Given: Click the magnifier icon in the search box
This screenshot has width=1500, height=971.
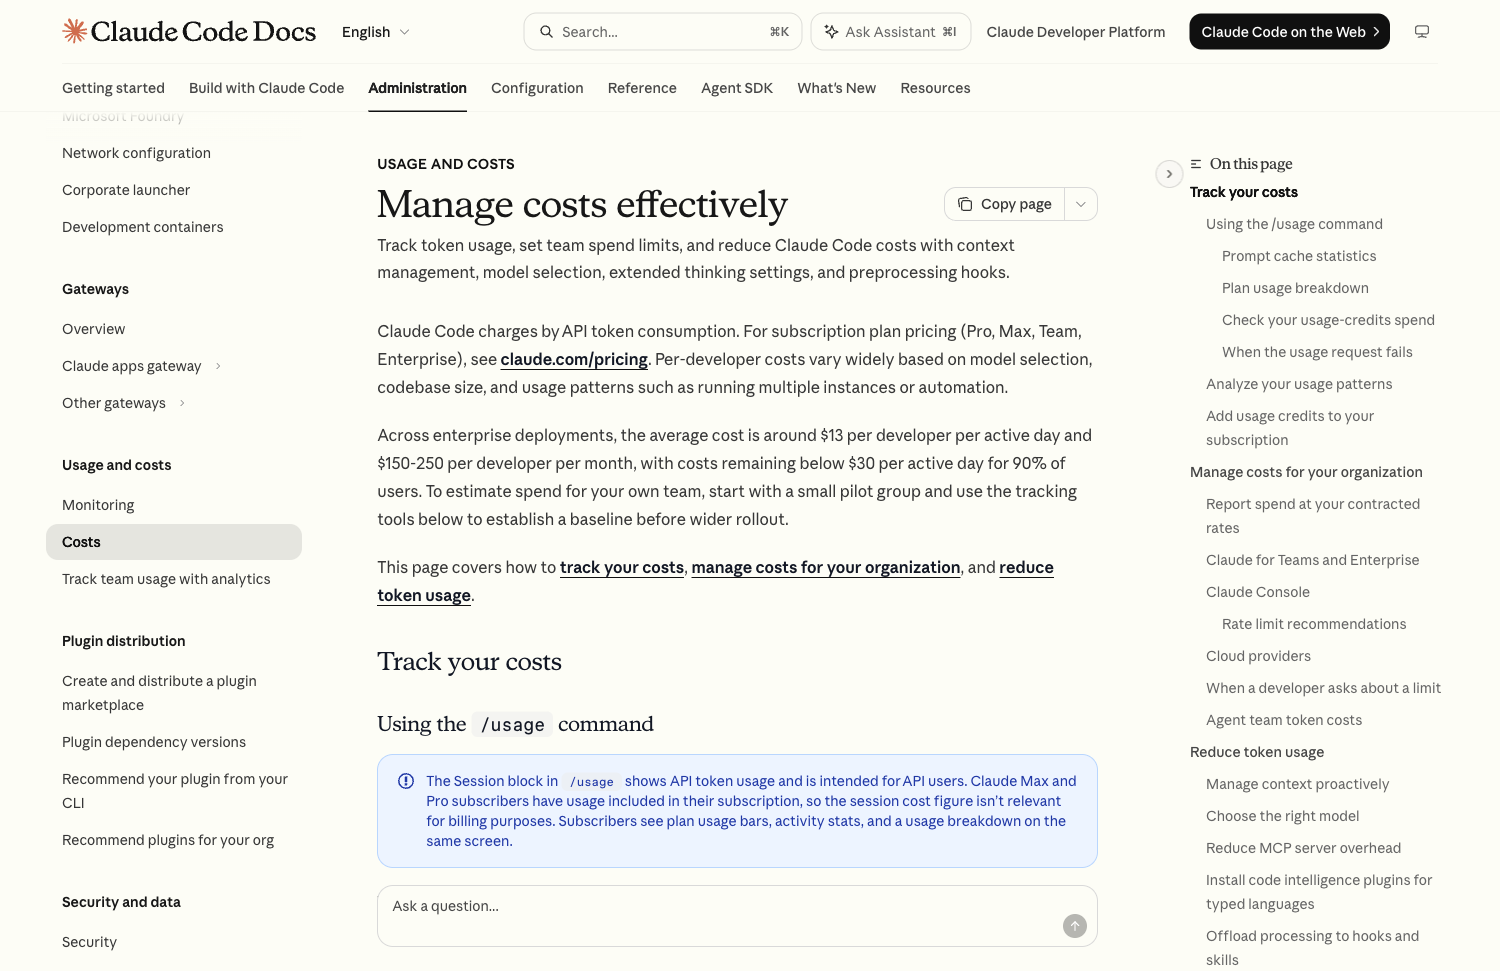Looking at the screenshot, I should (x=546, y=32).
